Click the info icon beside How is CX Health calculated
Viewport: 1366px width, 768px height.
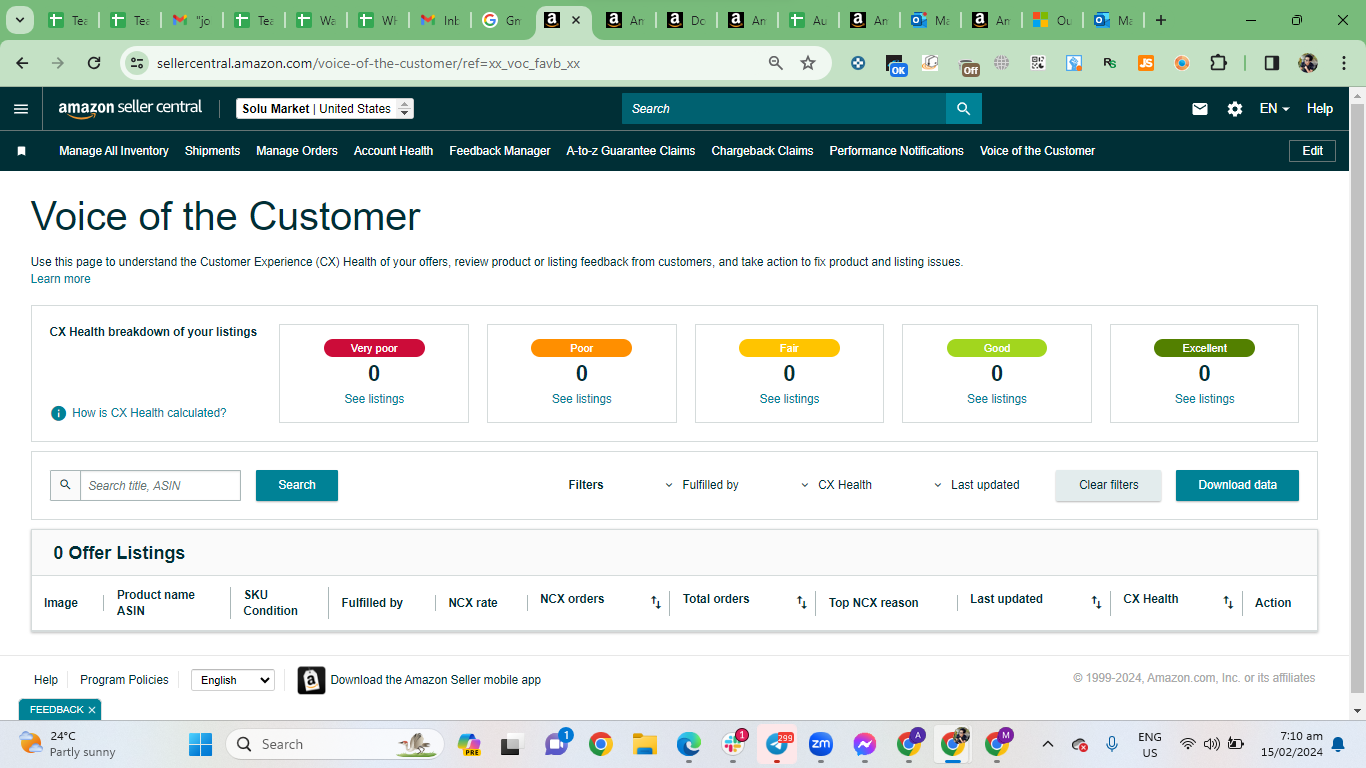(x=59, y=413)
